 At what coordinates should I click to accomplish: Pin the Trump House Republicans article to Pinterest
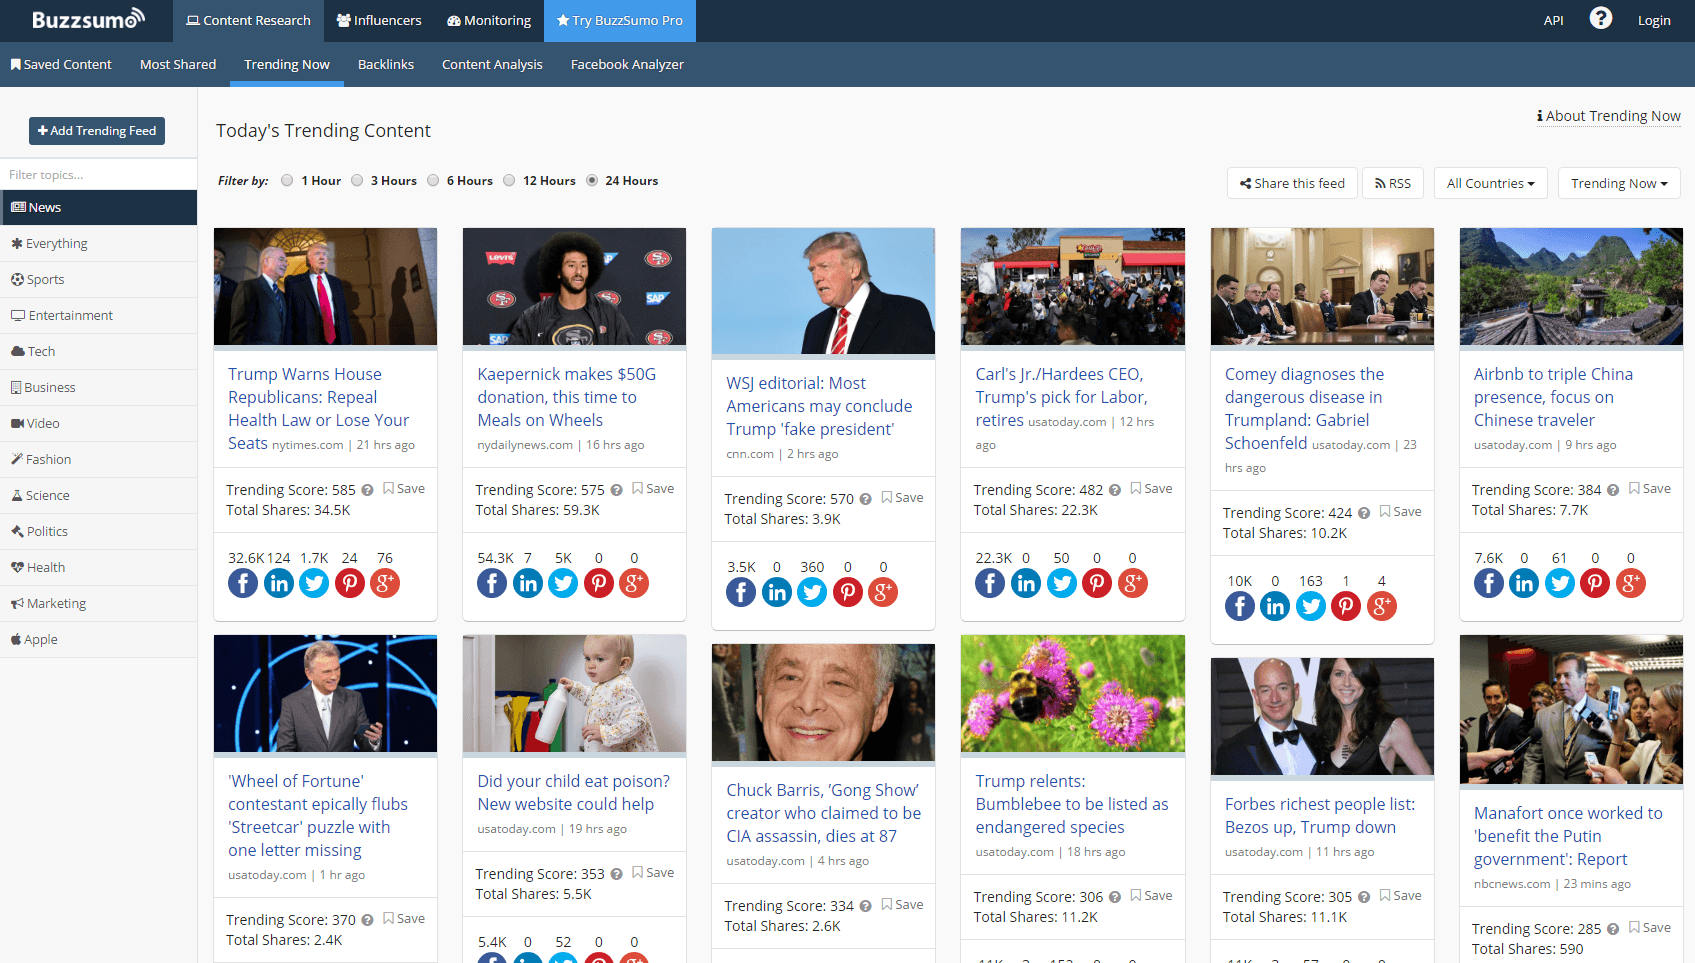pyautogui.click(x=349, y=582)
